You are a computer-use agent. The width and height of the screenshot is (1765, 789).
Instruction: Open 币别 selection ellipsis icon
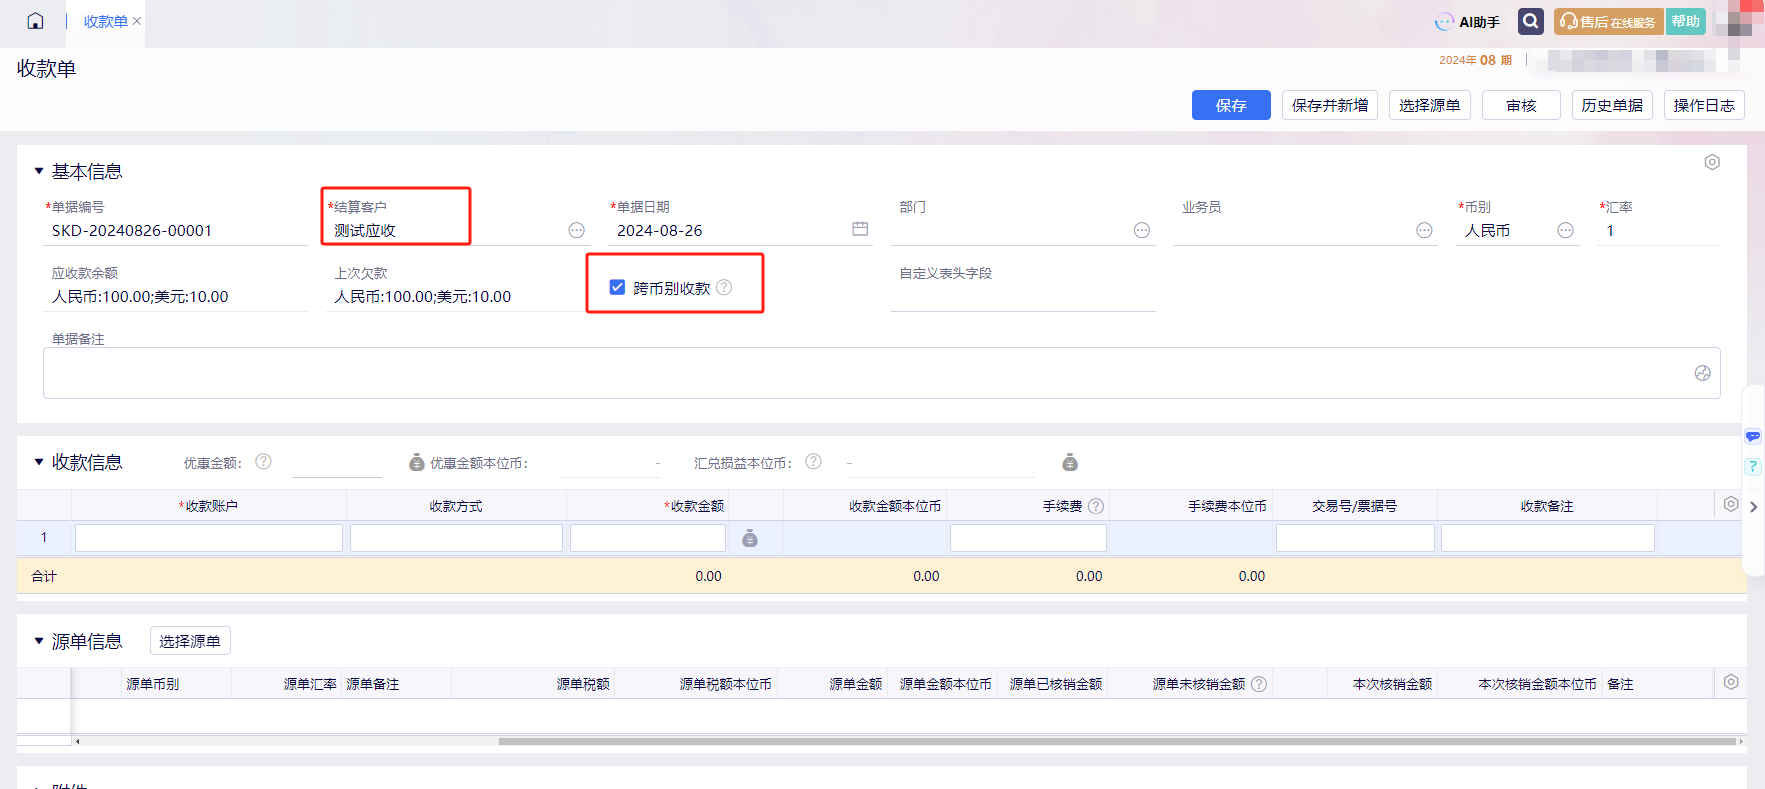coord(1565,230)
